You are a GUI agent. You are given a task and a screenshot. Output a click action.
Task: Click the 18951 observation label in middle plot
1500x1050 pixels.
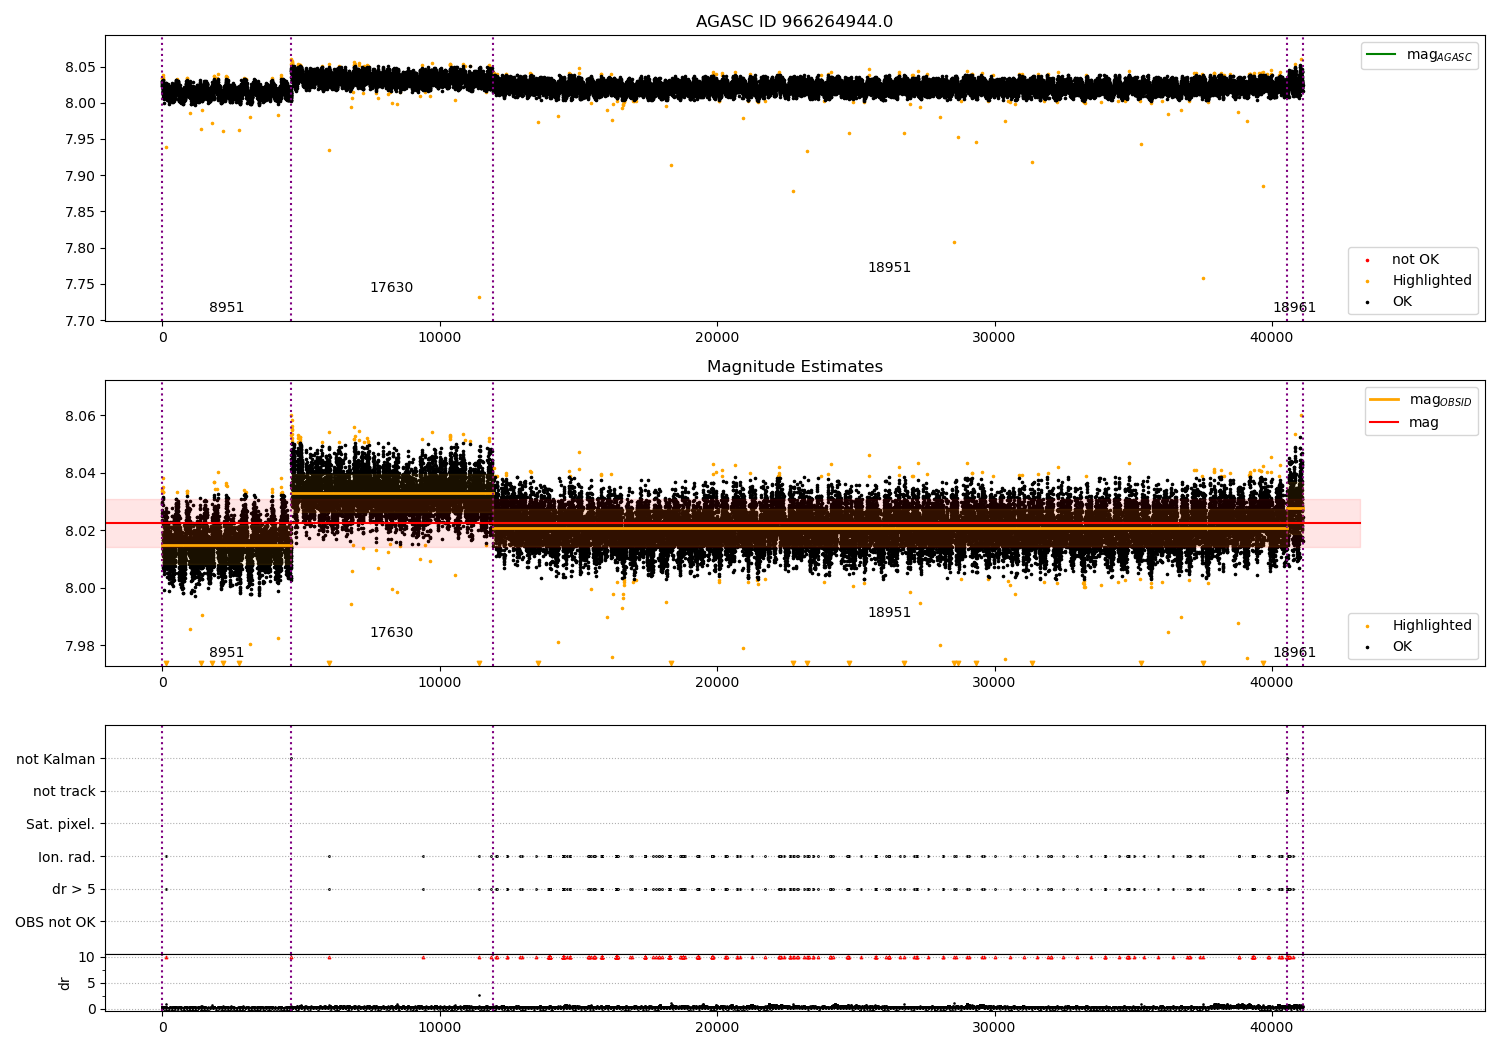coord(889,613)
